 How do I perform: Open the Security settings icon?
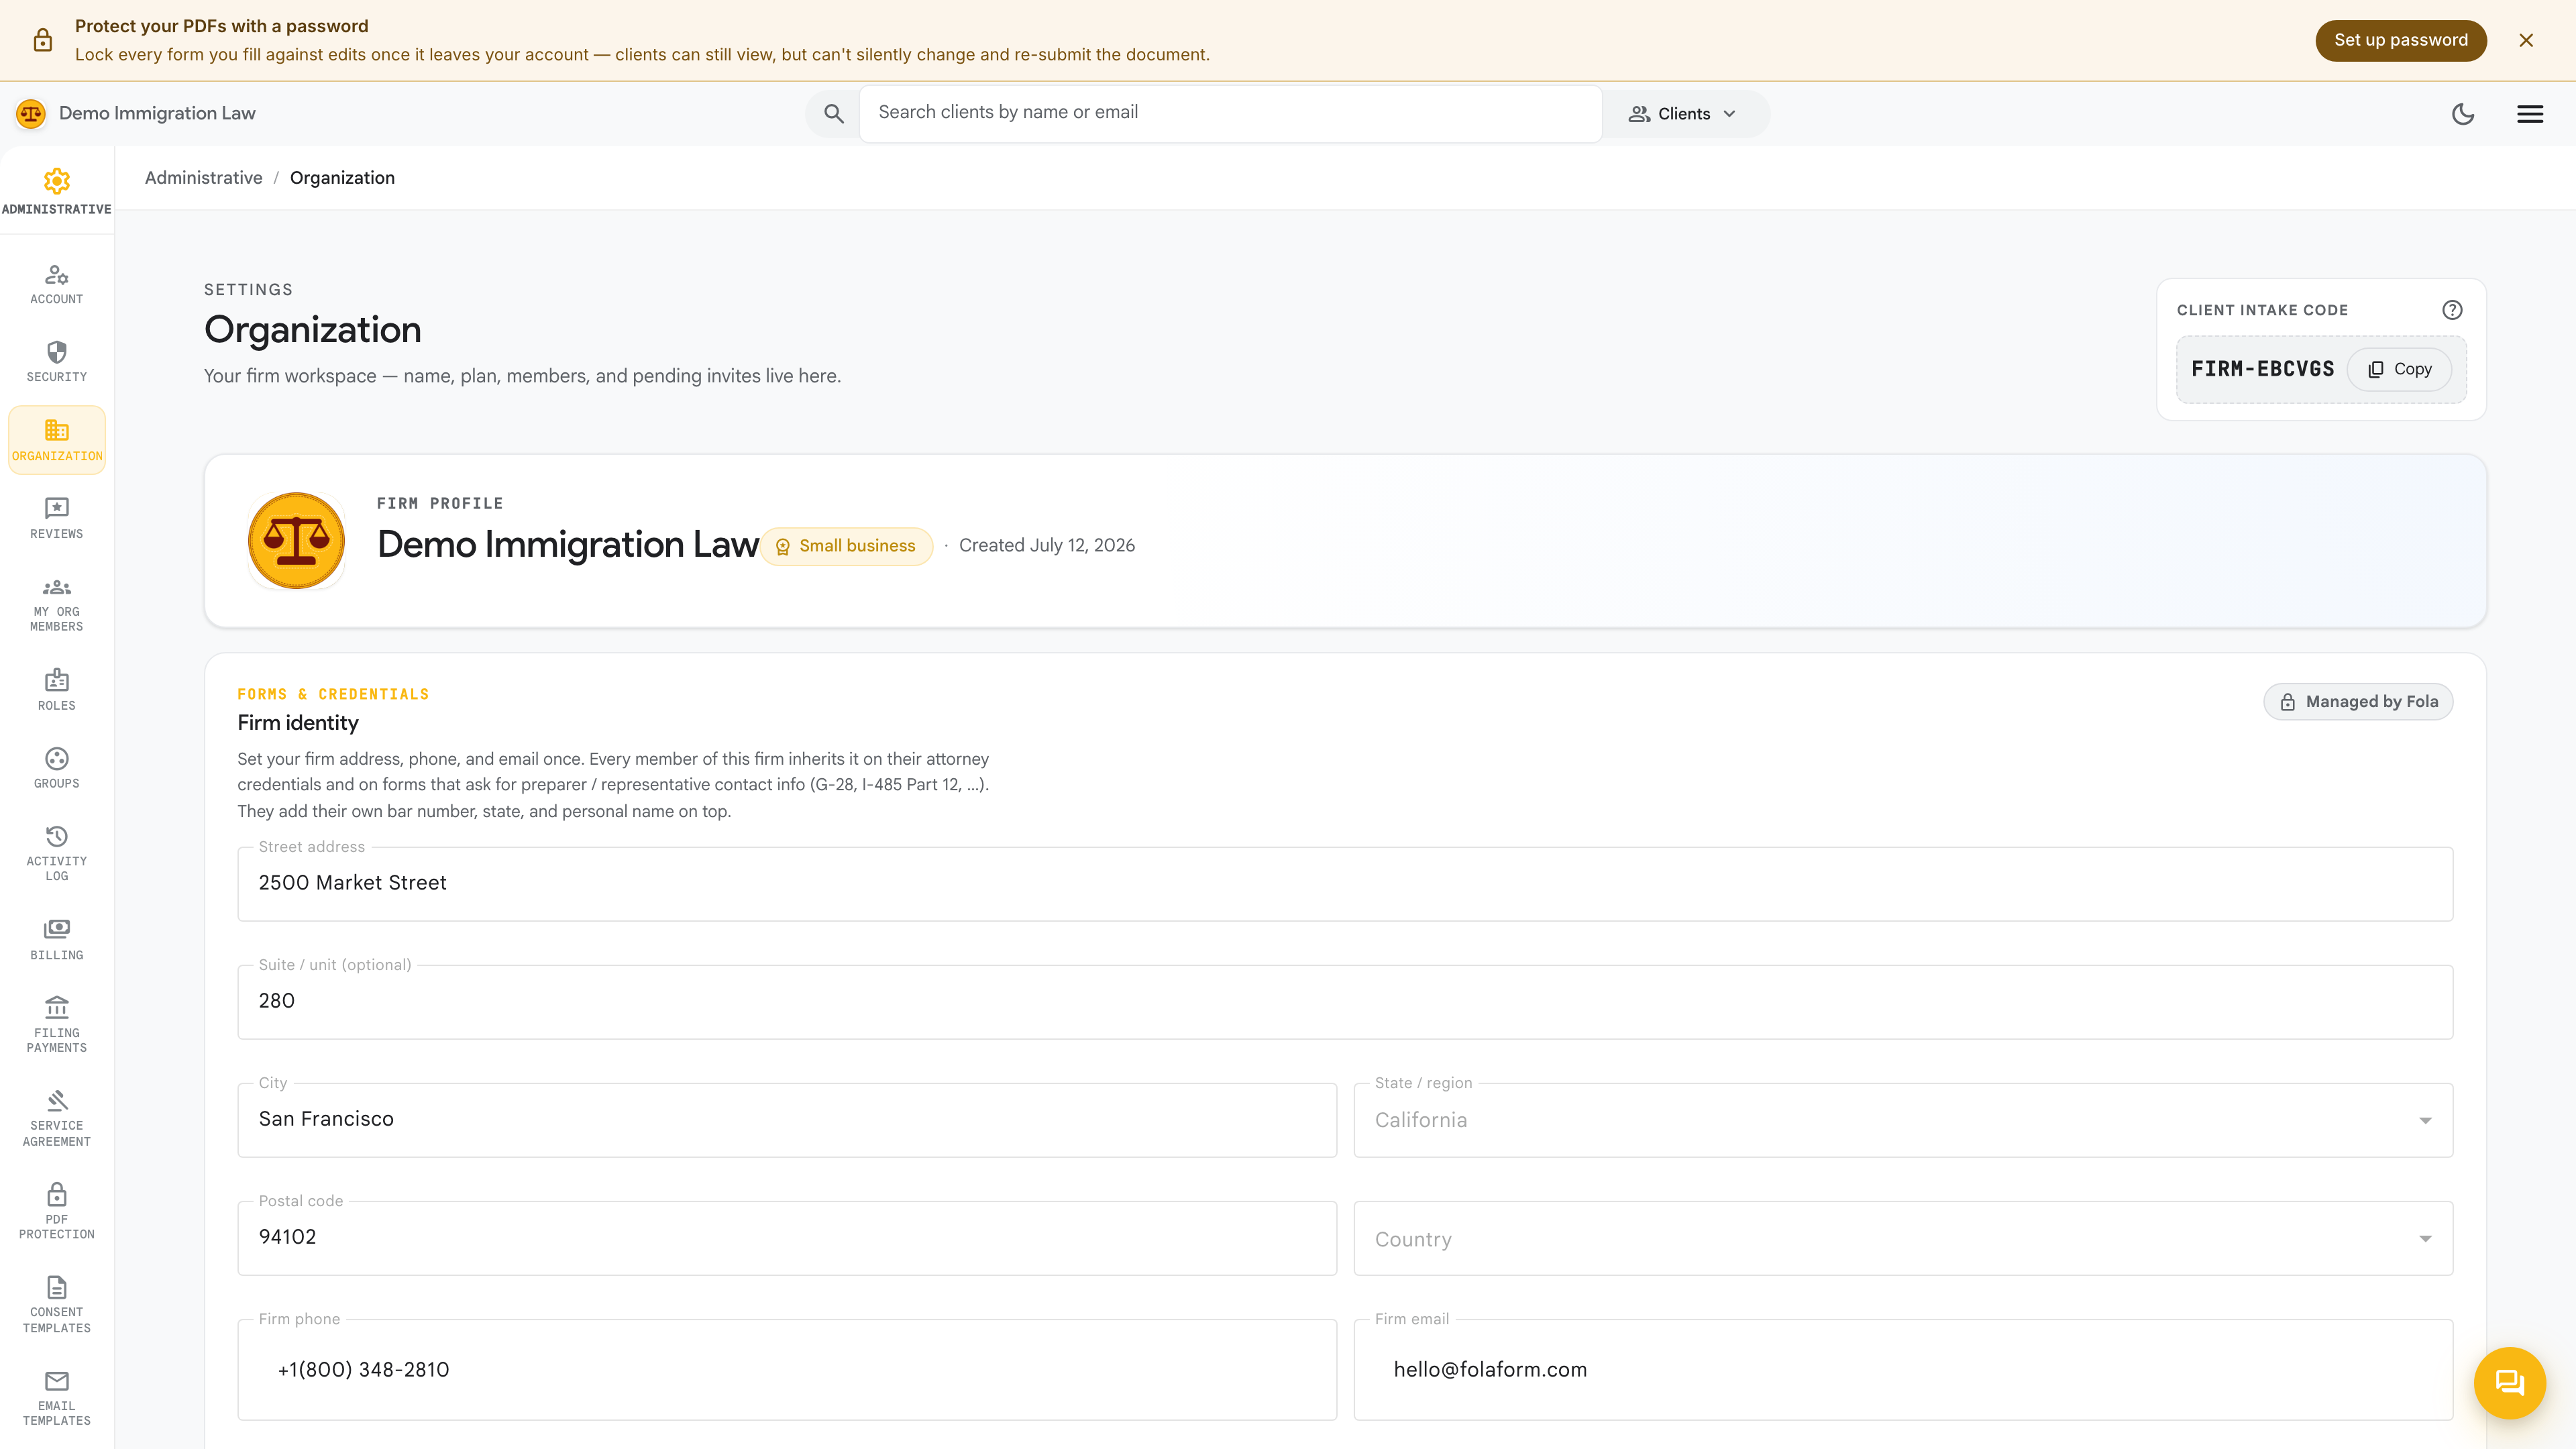(x=57, y=352)
